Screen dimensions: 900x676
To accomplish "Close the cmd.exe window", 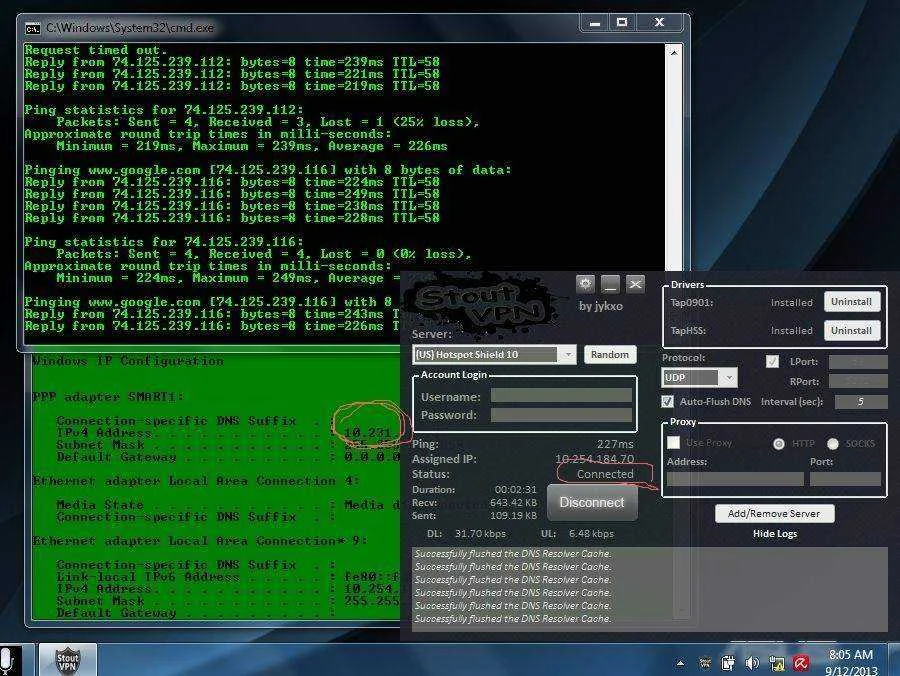I will (x=660, y=23).
